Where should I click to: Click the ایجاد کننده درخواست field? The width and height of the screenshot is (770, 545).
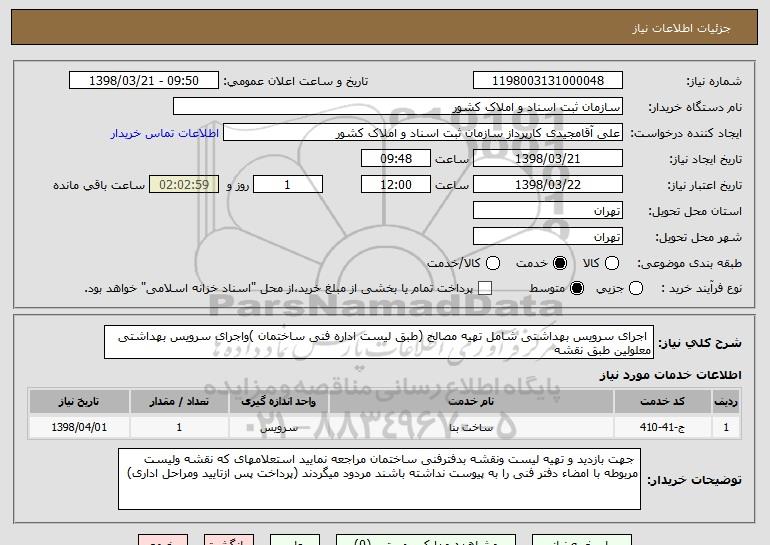(x=423, y=133)
